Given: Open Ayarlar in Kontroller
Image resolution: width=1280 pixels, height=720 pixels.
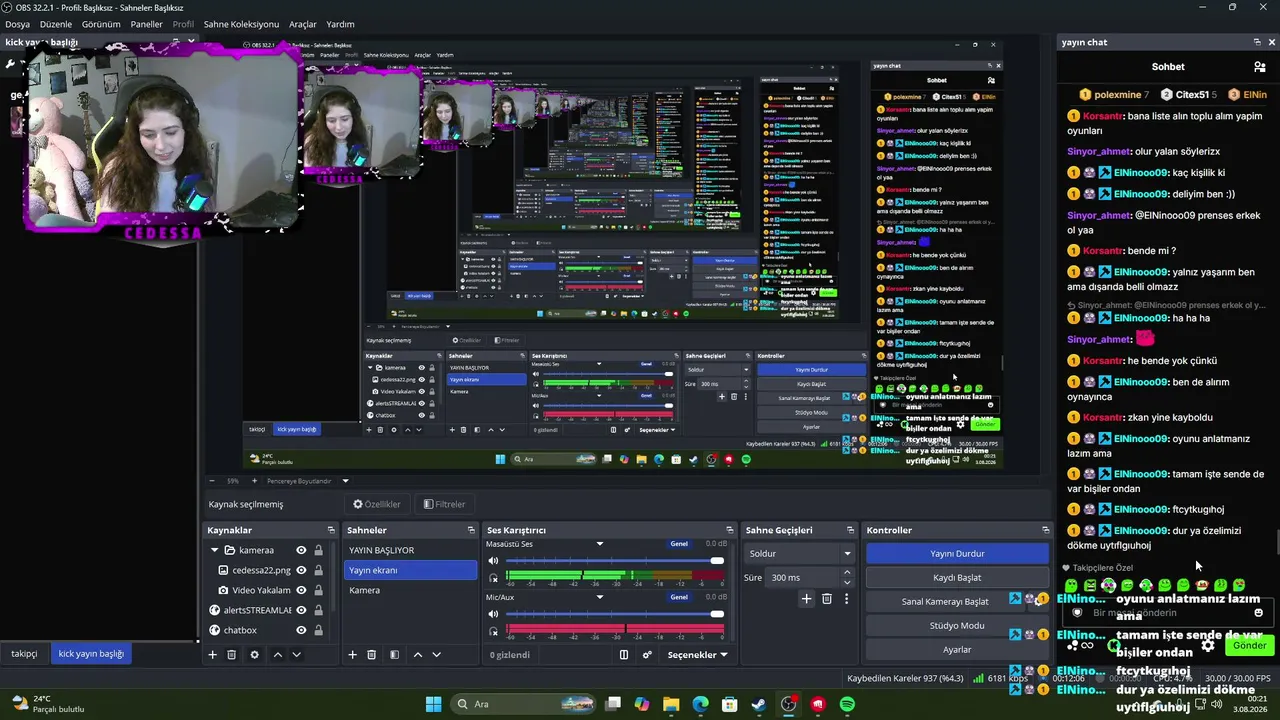Looking at the screenshot, I should [x=957, y=649].
